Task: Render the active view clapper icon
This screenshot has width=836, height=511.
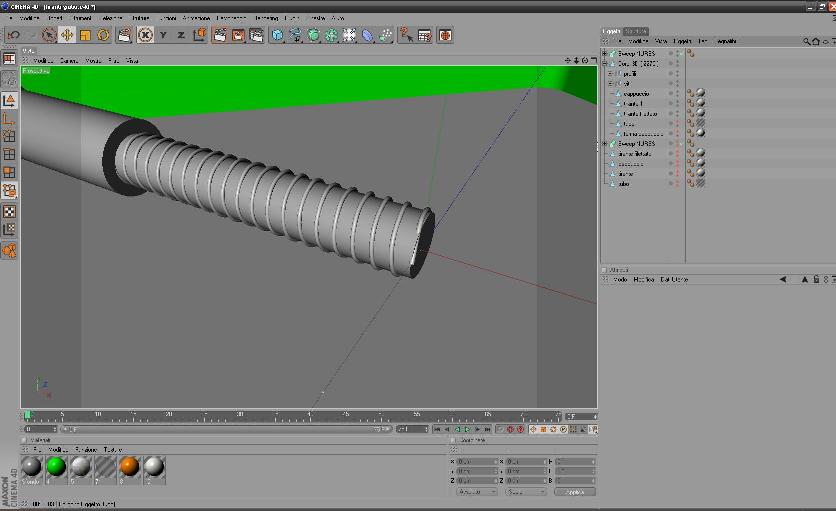Action: point(220,35)
